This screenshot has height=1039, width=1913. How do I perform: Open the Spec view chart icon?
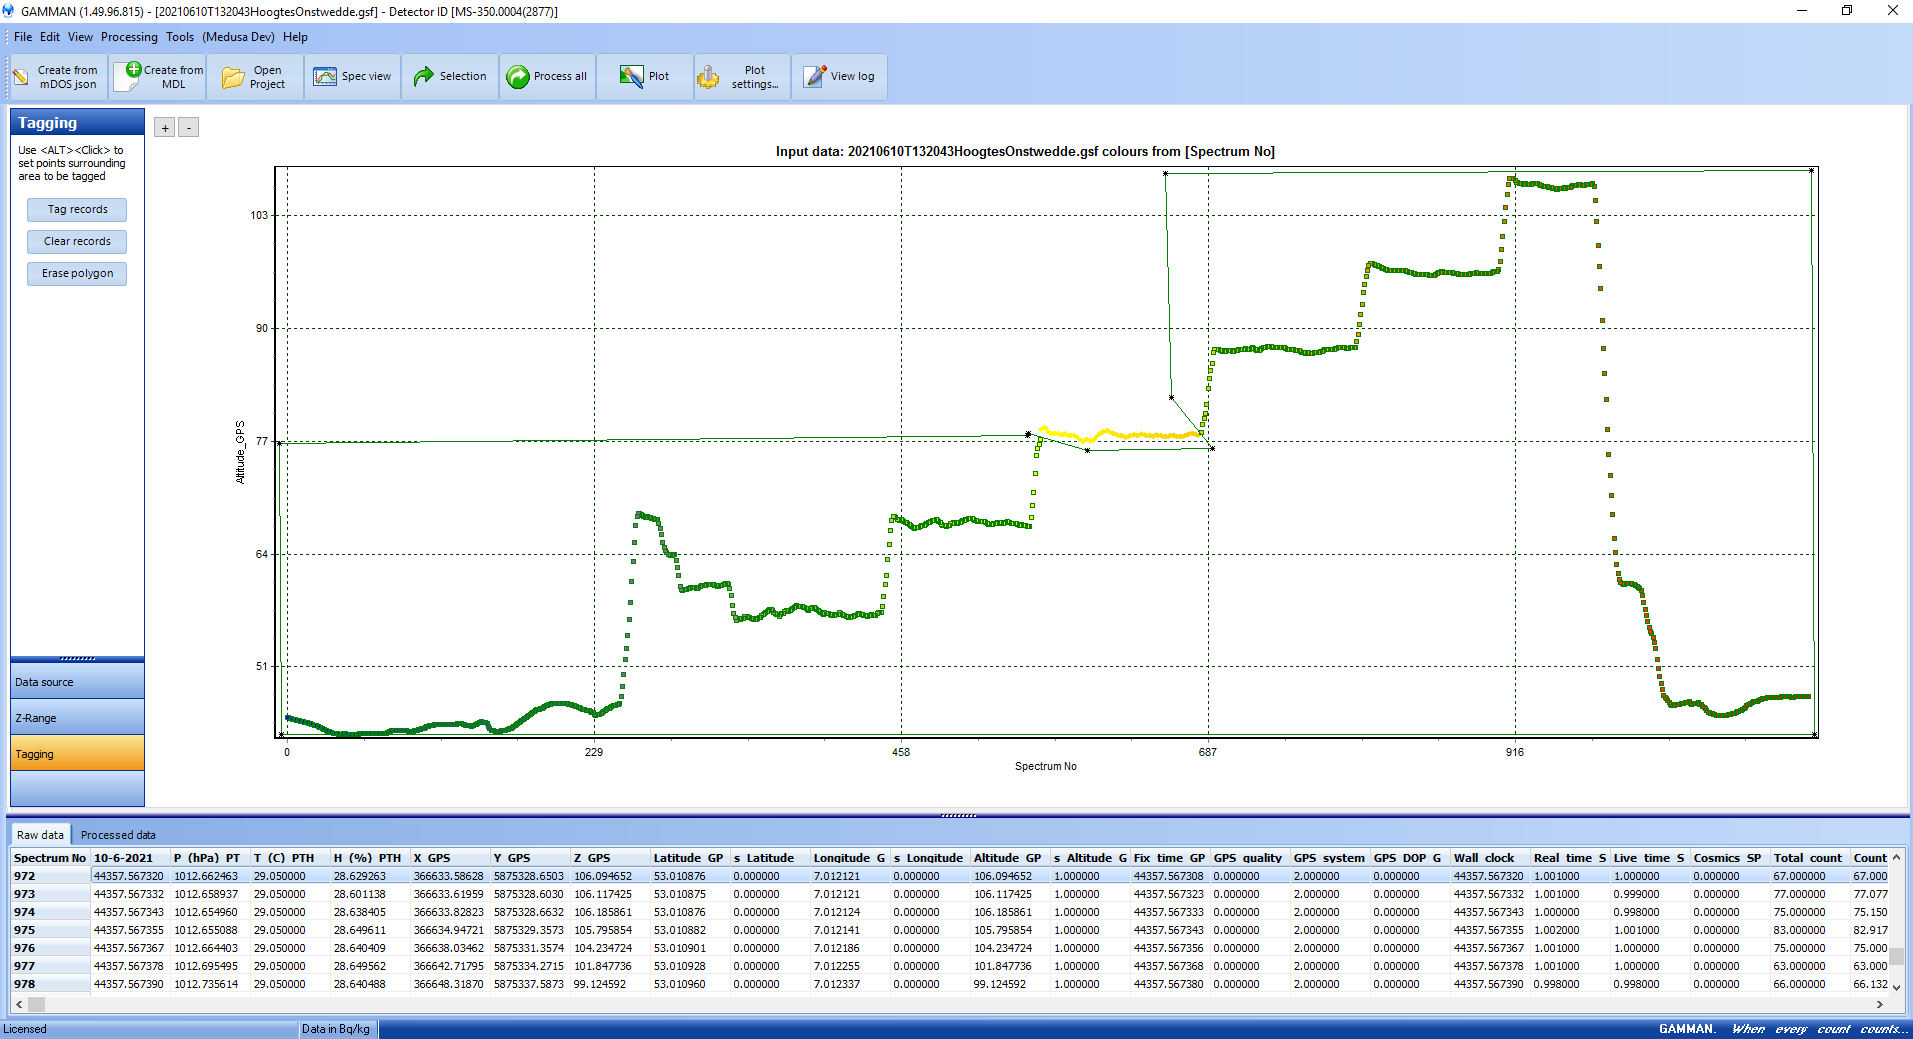click(325, 77)
